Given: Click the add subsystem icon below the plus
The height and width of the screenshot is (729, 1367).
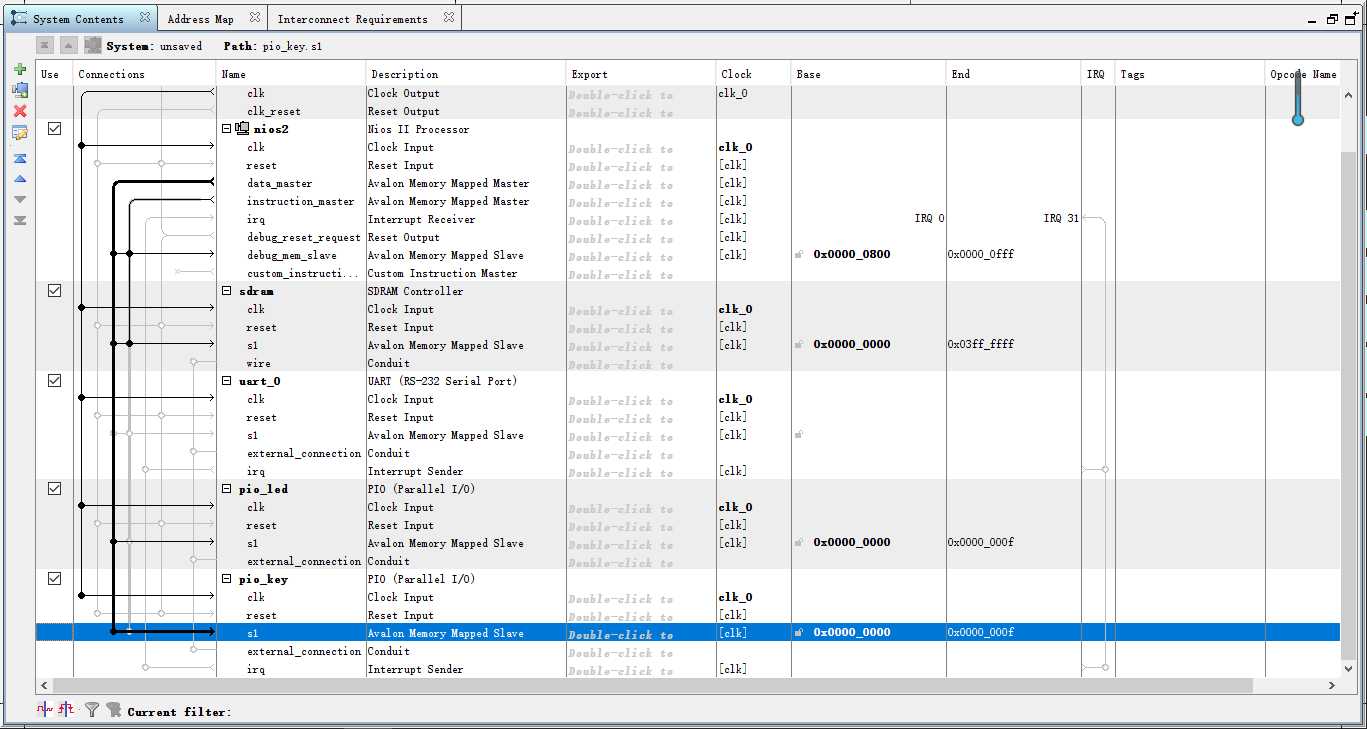Looking at the screenshot, I should (x=19, y=90).
